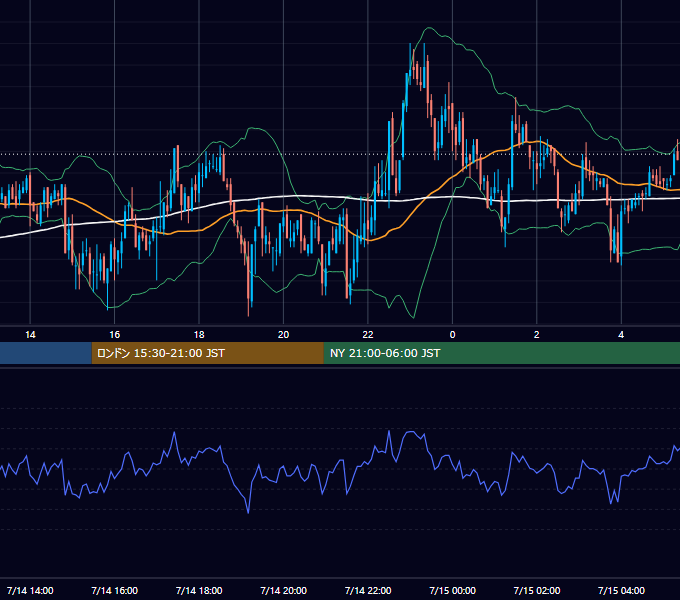Viewport: 680px width, 600px height.
Task: Select the blue session bar before London
Action: [46, 353]
